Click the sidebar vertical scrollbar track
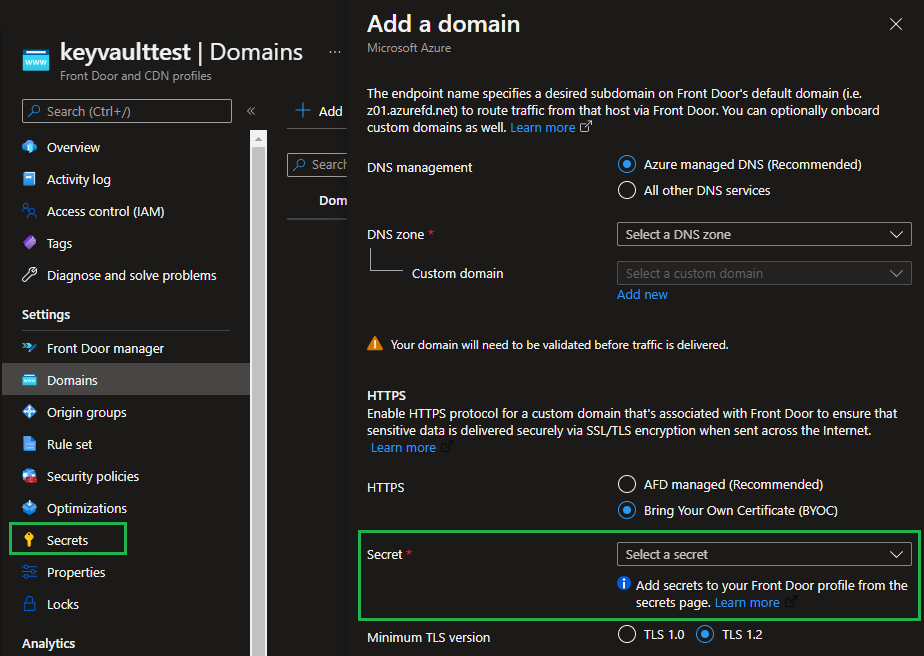Viewport: 924px width, 656px height. (x=258, y=401)
